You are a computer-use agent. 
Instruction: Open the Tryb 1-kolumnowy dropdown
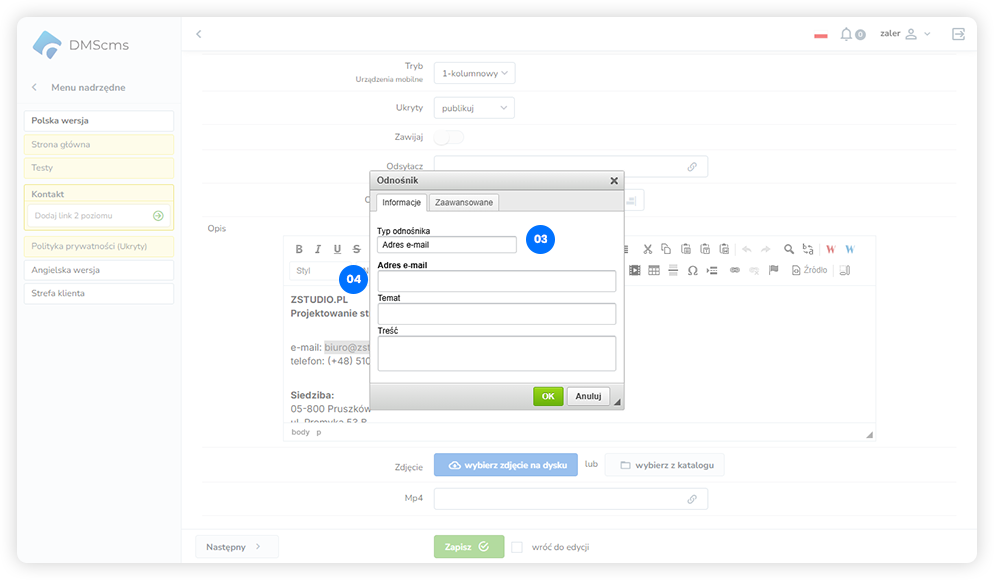[x=474, y=74]
